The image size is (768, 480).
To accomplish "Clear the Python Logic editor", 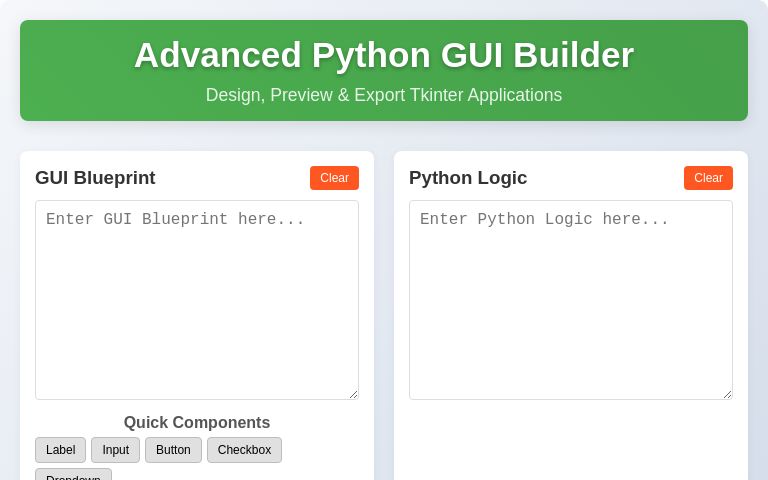I will [708, 178].
